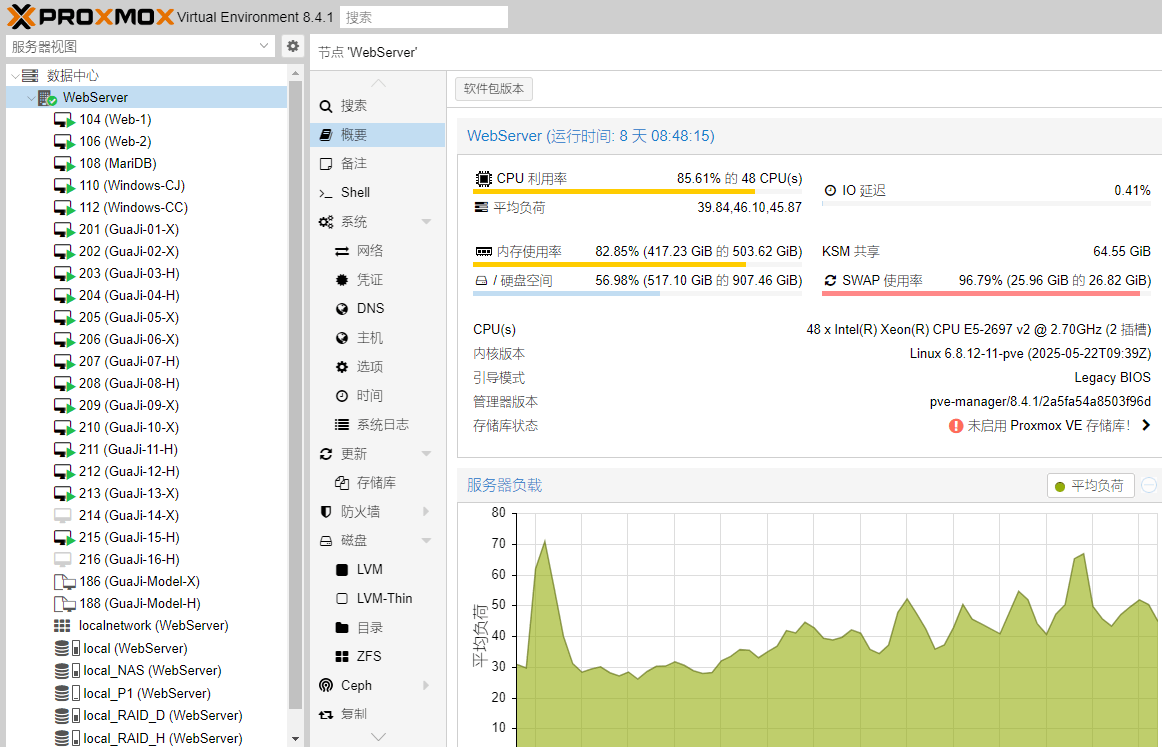The height and width of the screenshot is (747, 1162).
Task: Click the WebServer node icon
Action: click(47, 98)
